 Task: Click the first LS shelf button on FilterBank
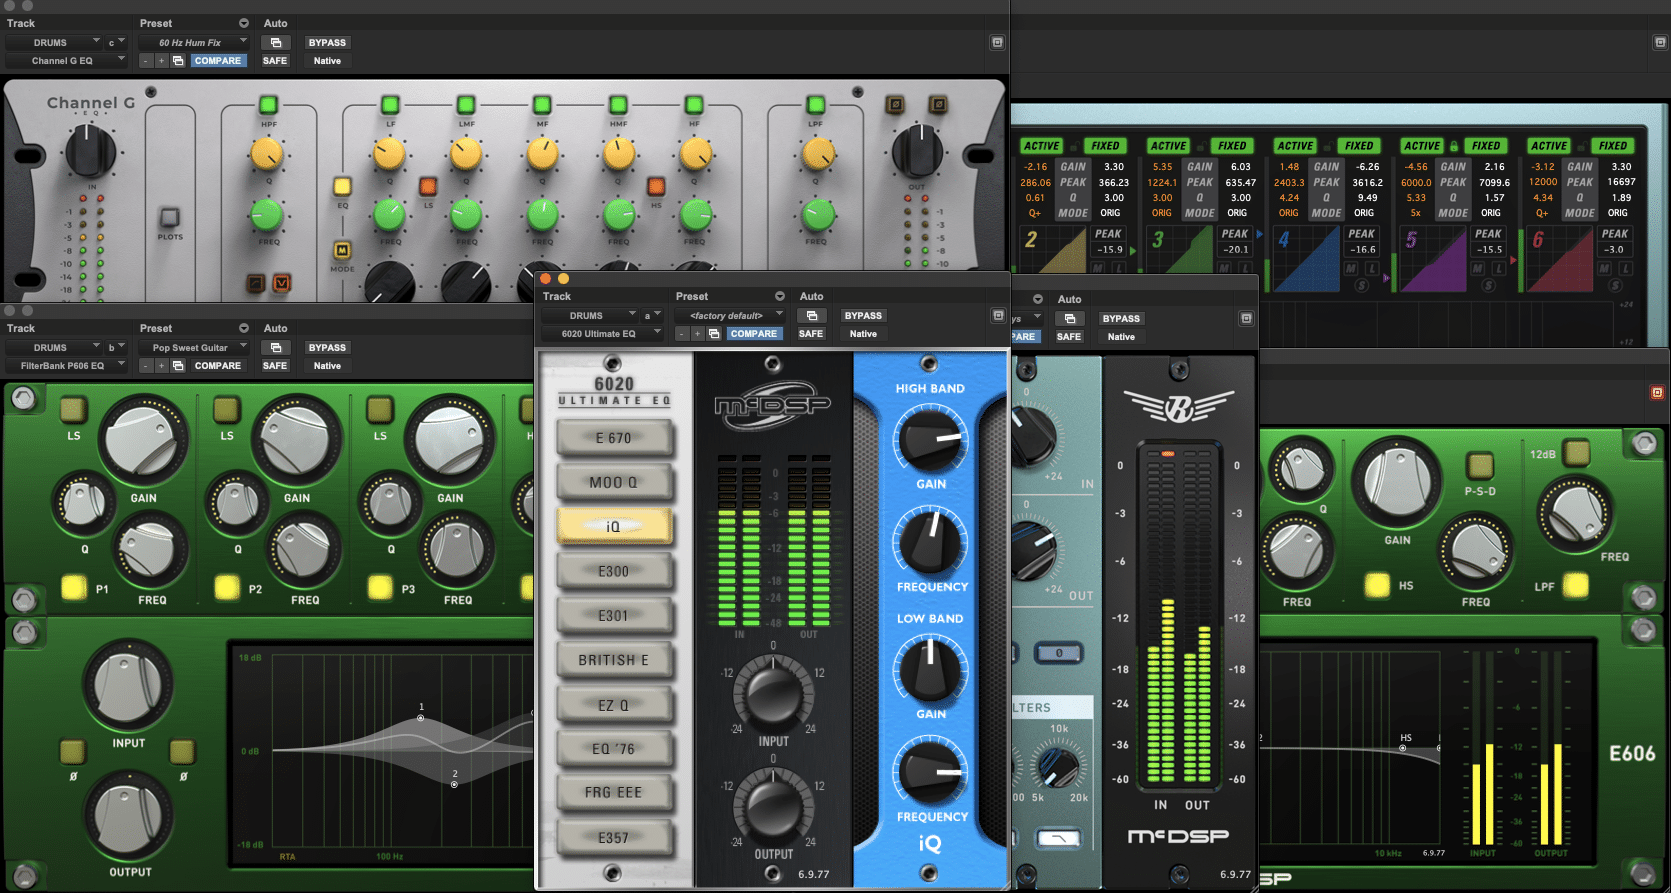click(x=73, y=409)
